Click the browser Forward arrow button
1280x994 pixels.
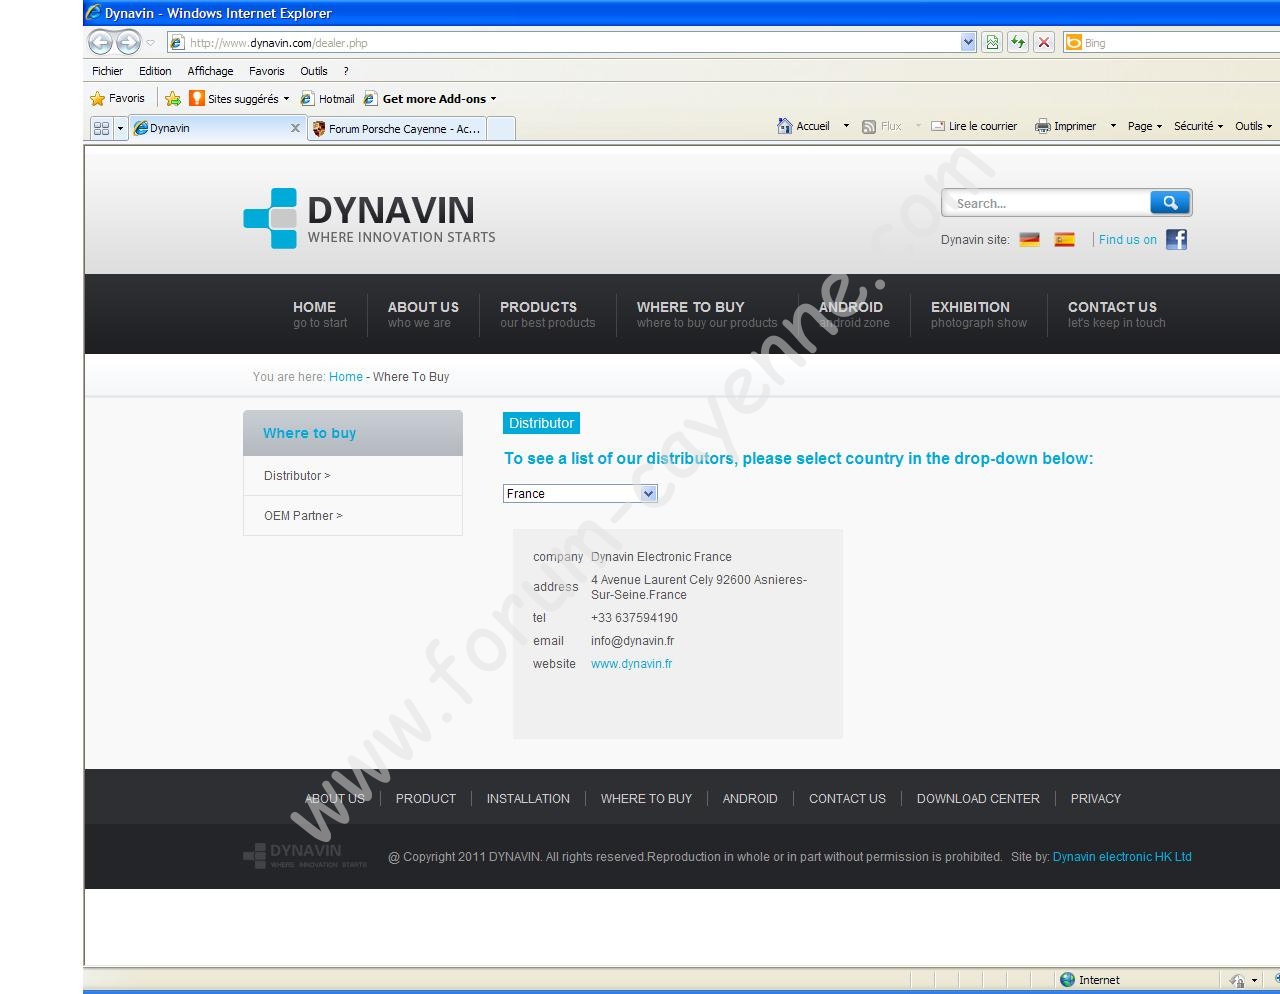pos(128,42)
